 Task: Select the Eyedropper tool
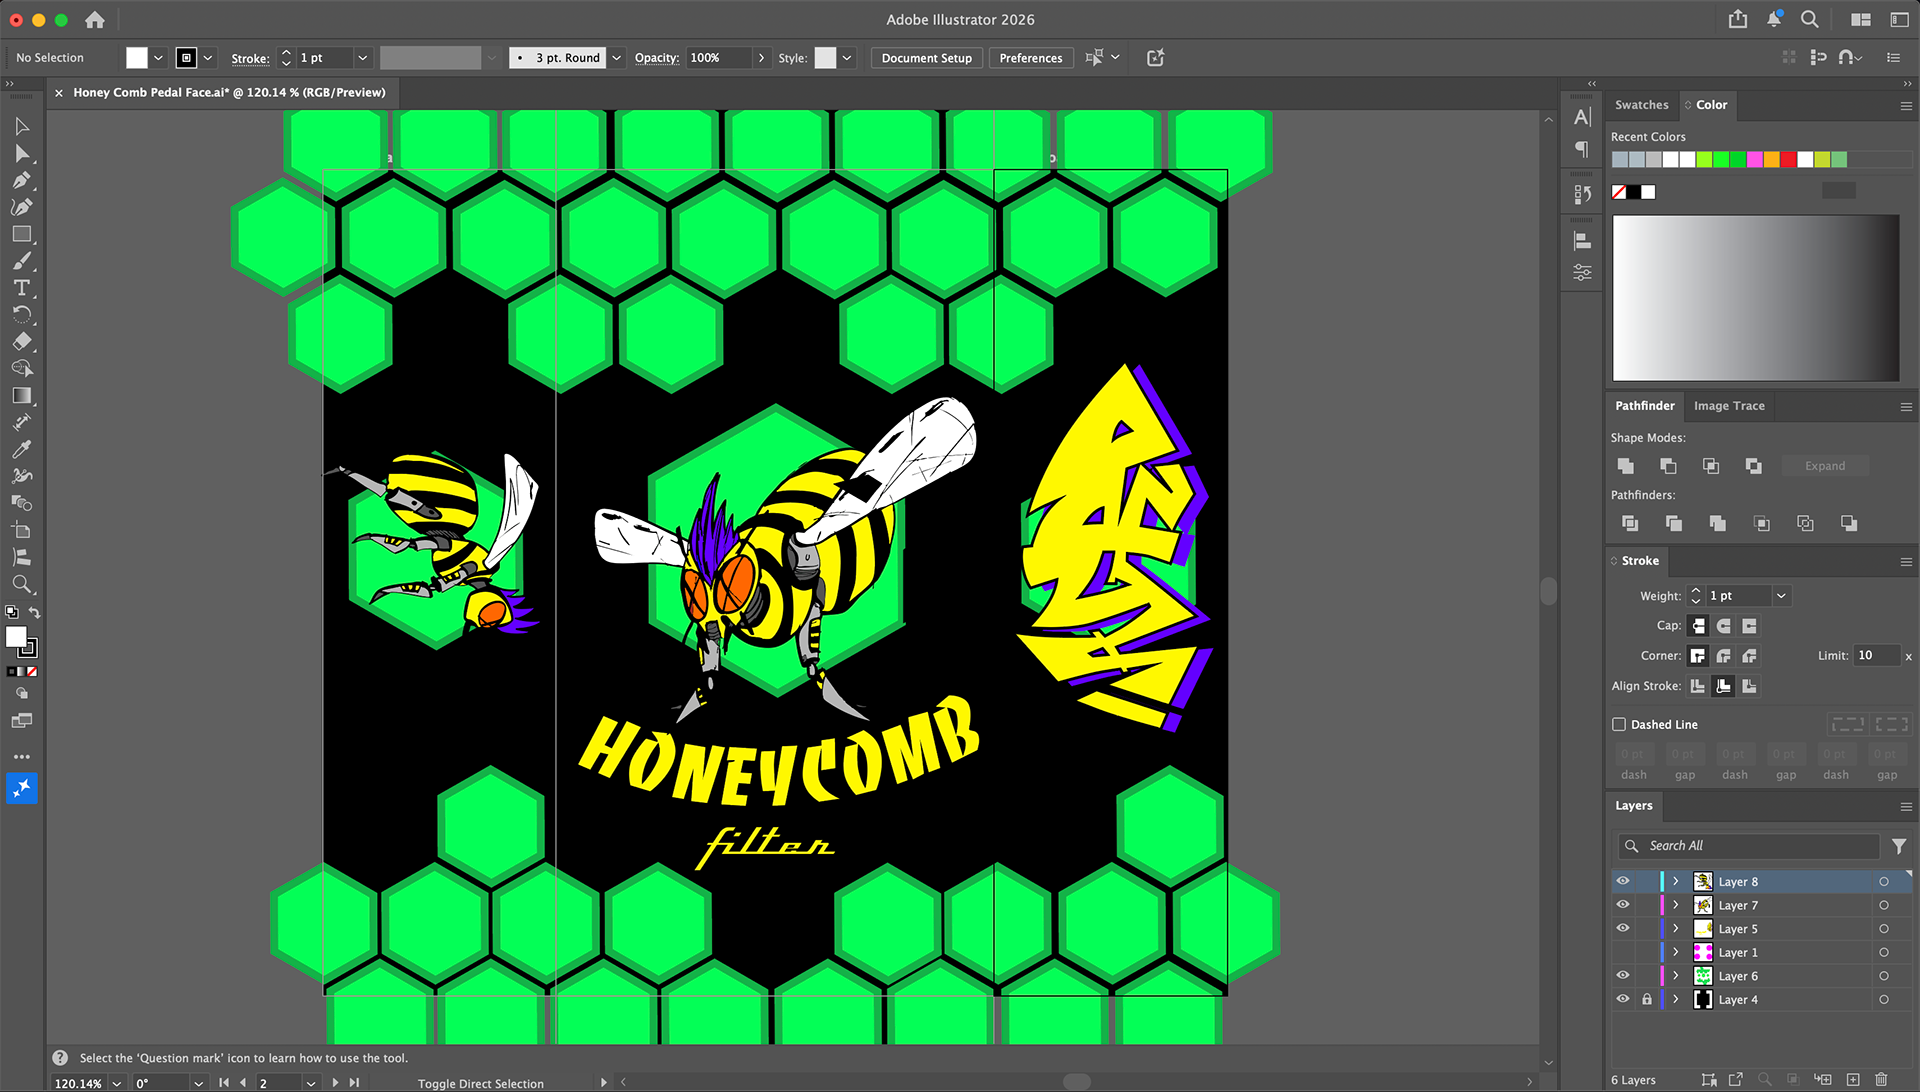point(22,449)
